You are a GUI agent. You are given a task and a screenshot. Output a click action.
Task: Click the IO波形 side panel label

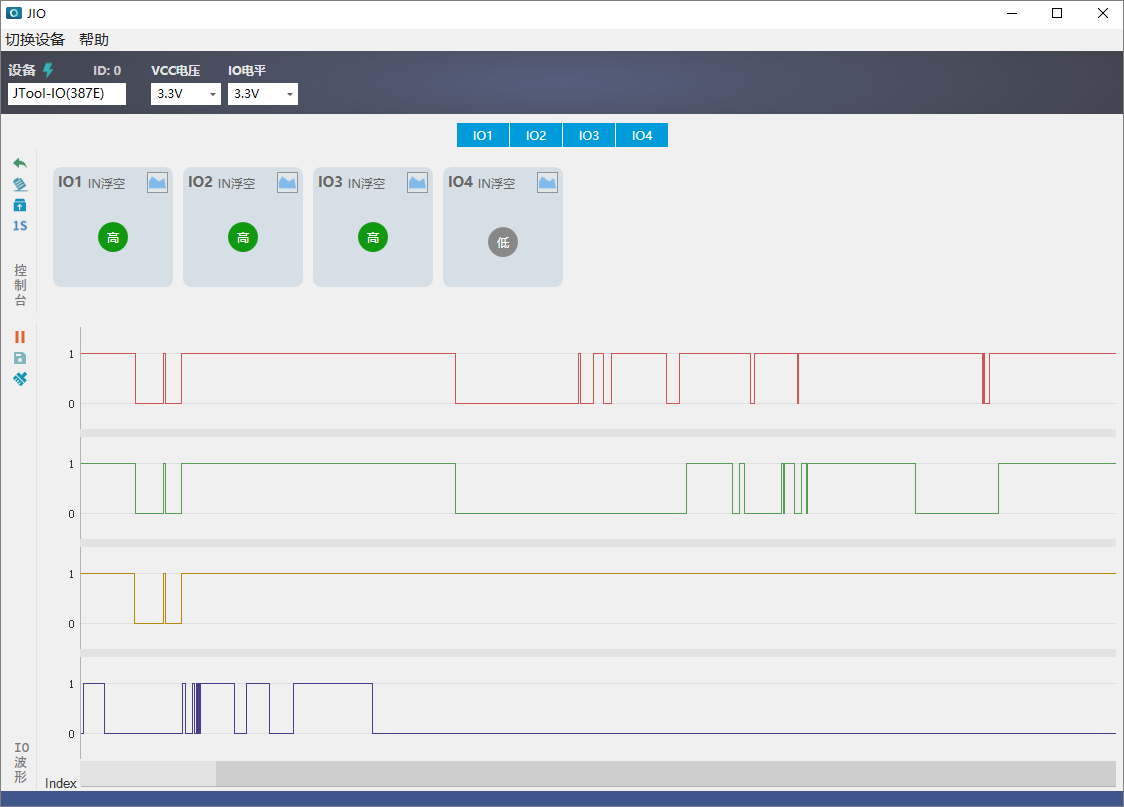pyautogui.click(x=21, y=763)
